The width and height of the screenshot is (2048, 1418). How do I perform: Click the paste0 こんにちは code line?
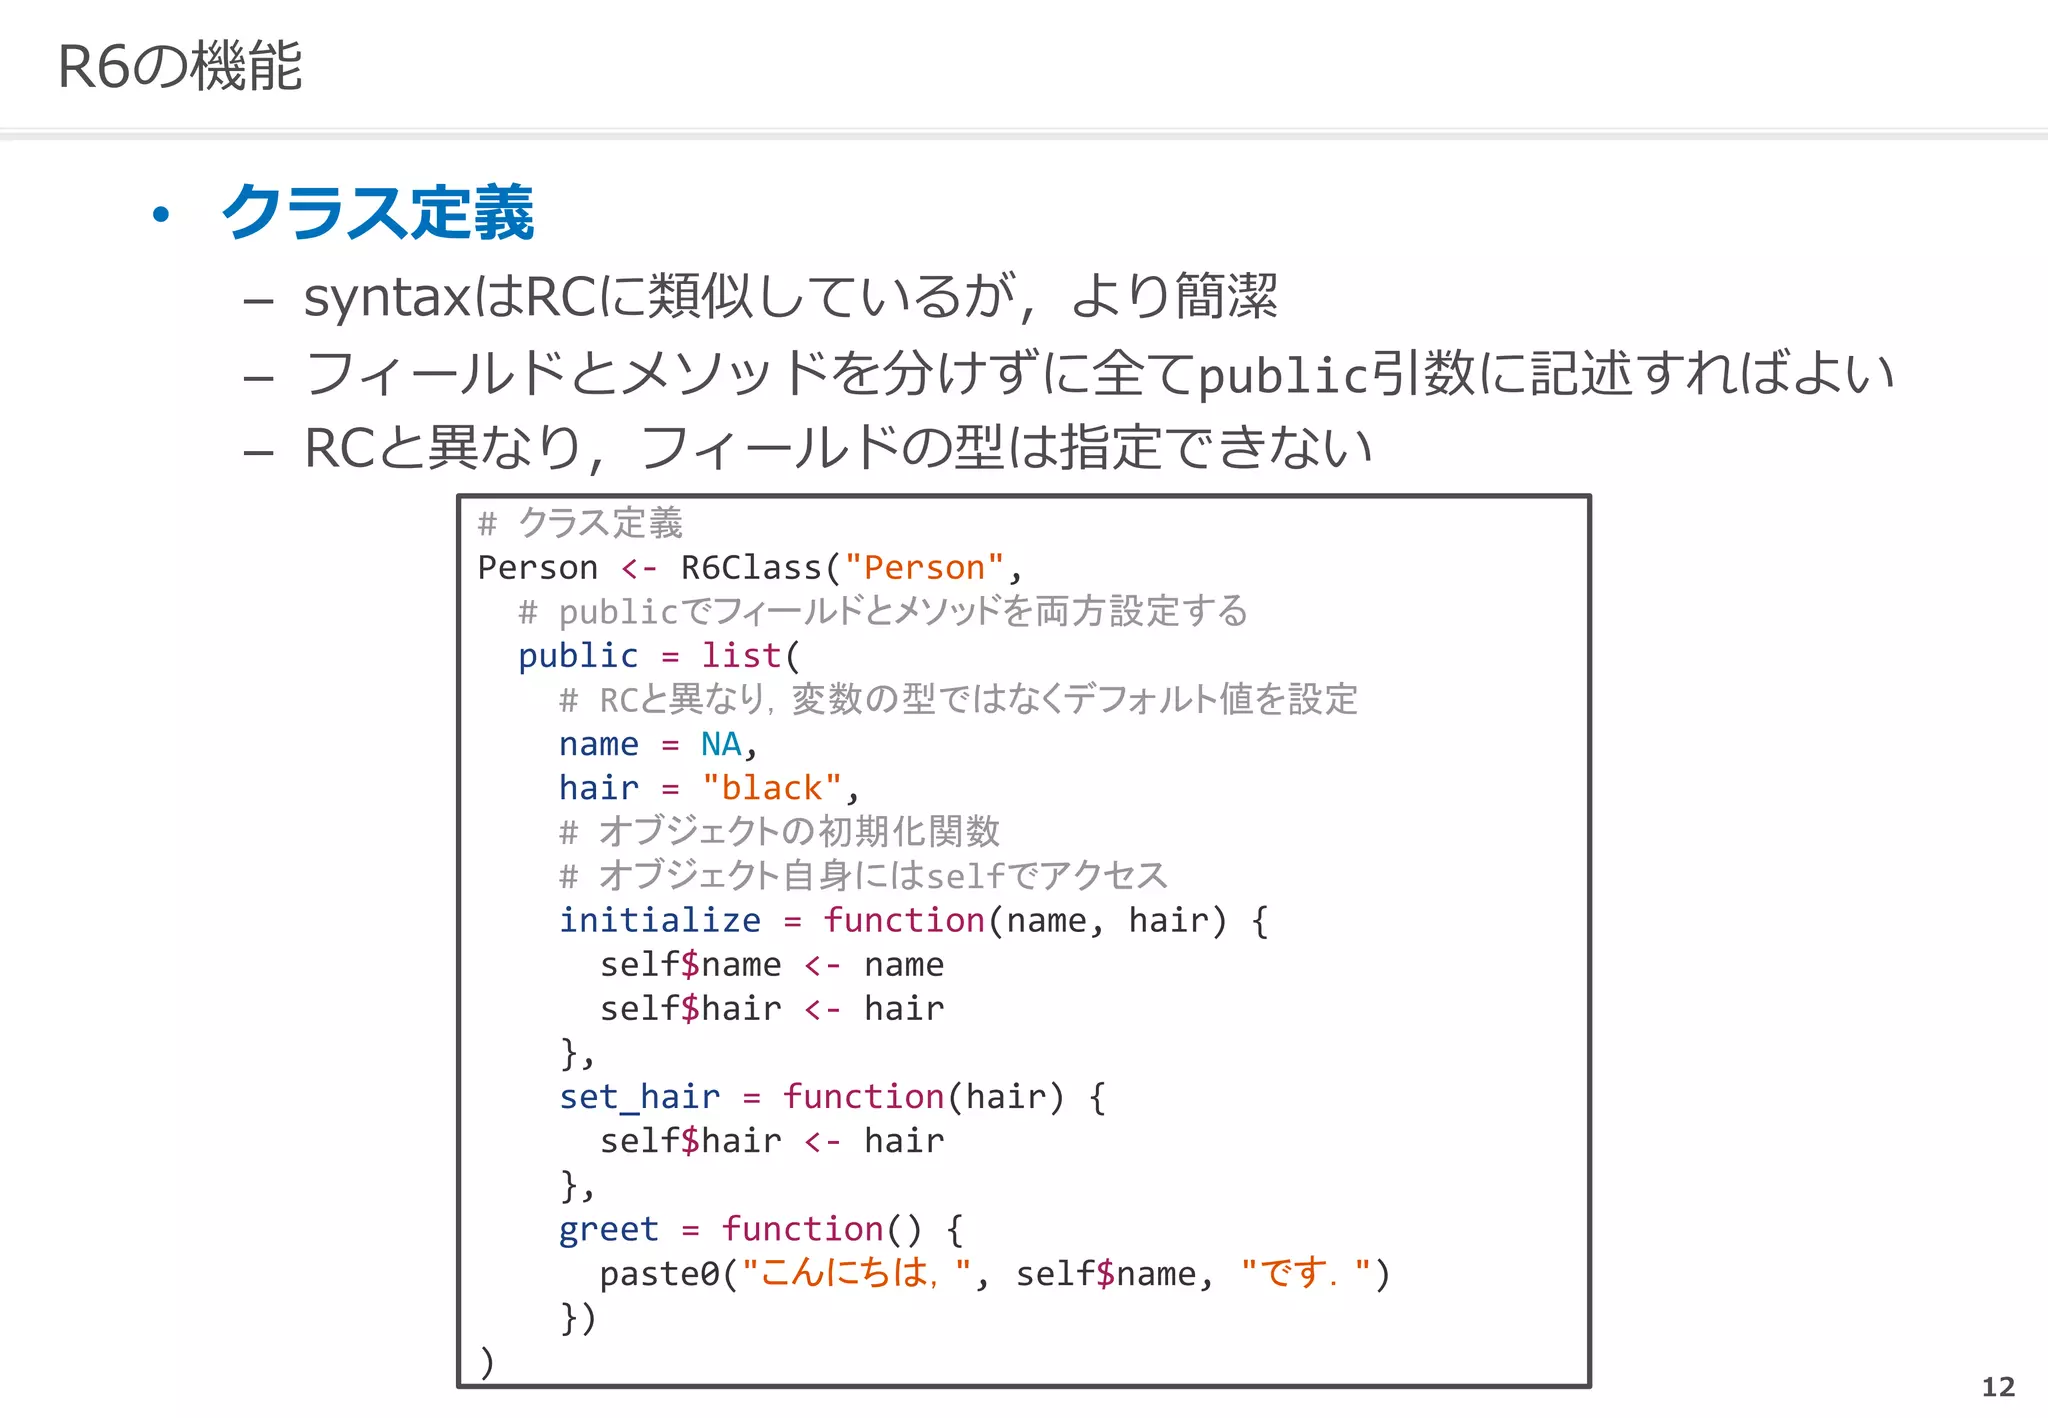coord(994,1273)
